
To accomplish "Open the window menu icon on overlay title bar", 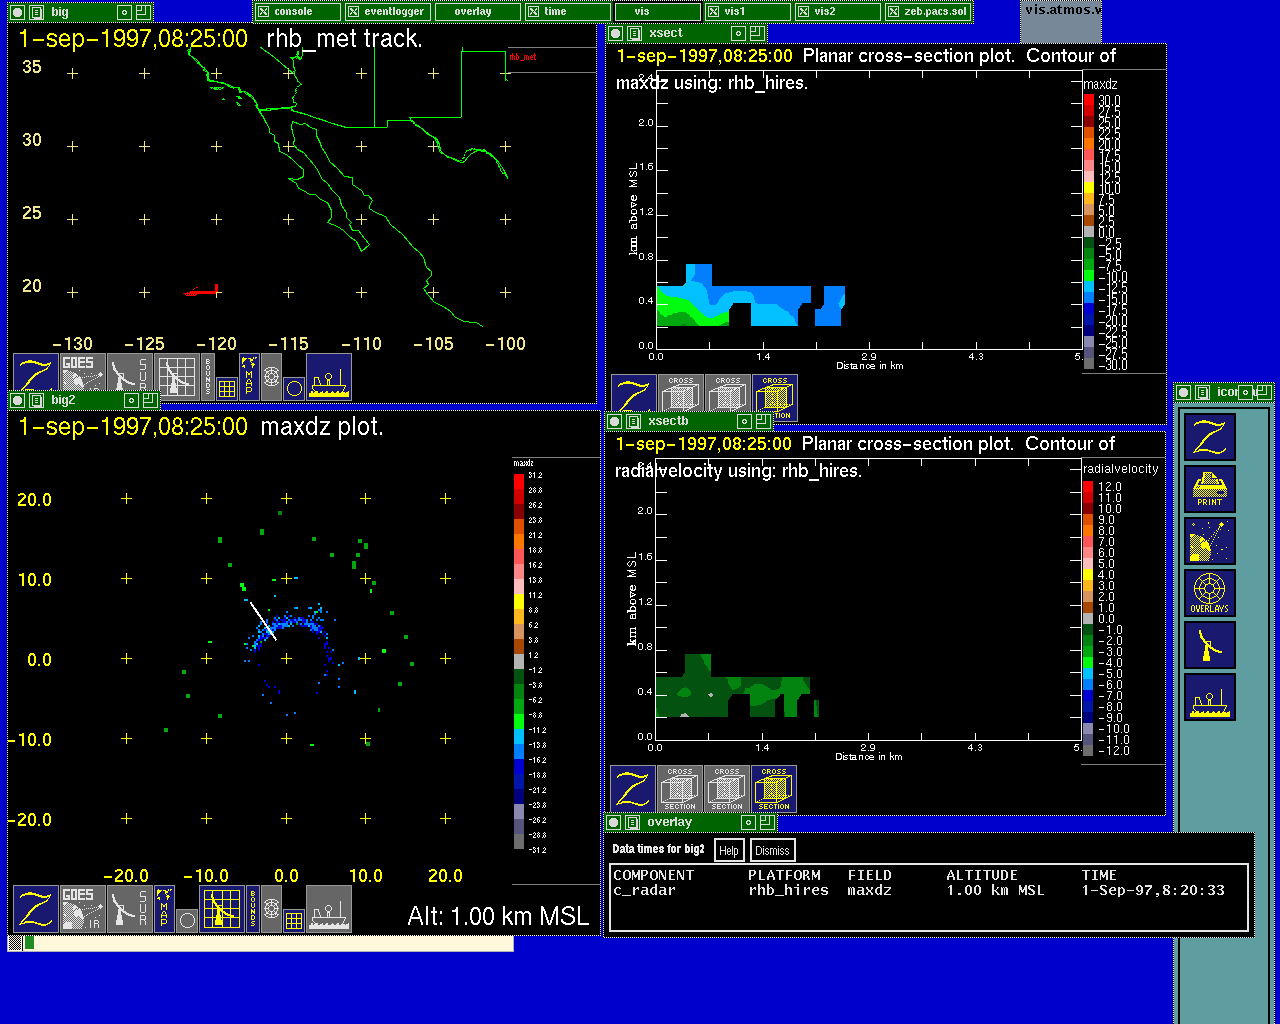I will [632, 822].
